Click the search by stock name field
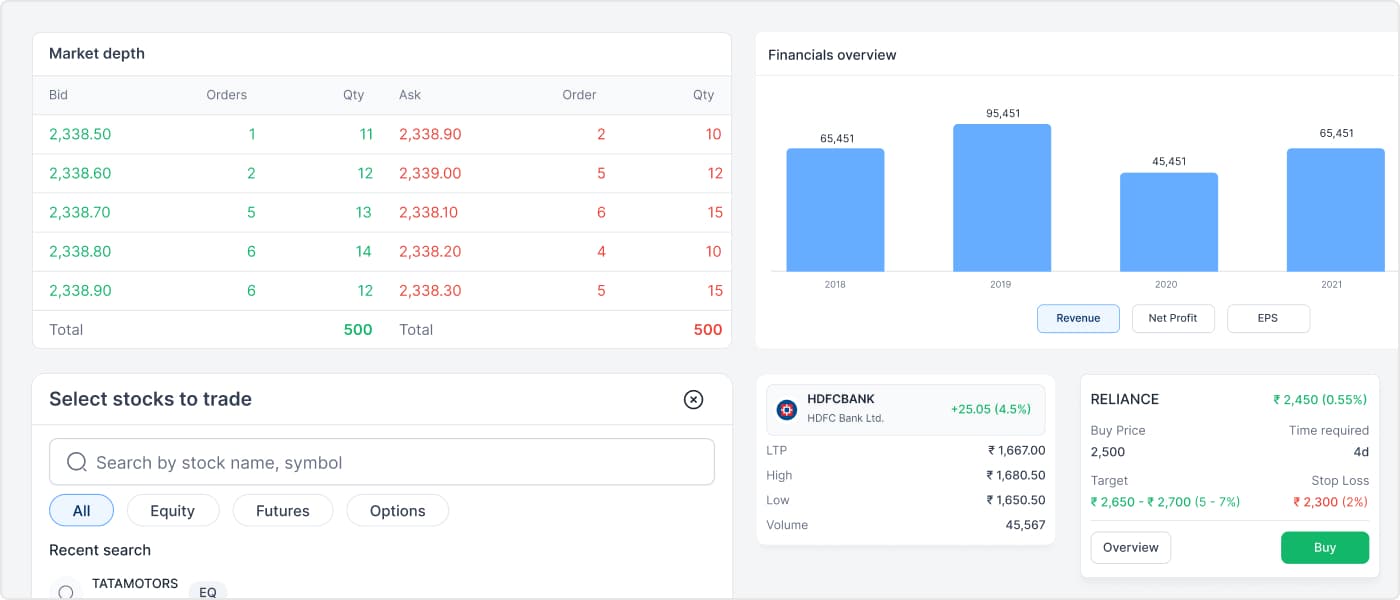This screenshot has height=600, width=1400. pyautogui.click(x=382, y=462)
